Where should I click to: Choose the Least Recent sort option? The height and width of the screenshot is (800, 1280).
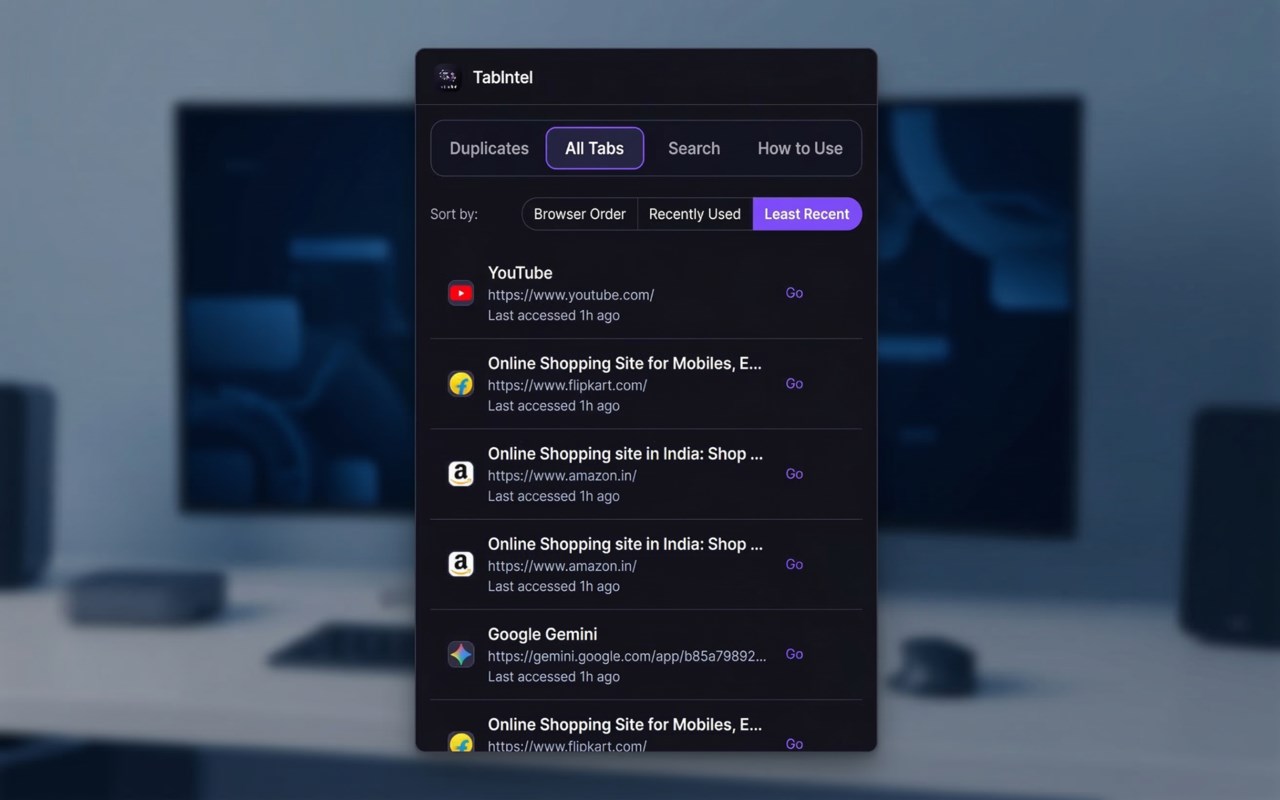click(x=807, y=214)
